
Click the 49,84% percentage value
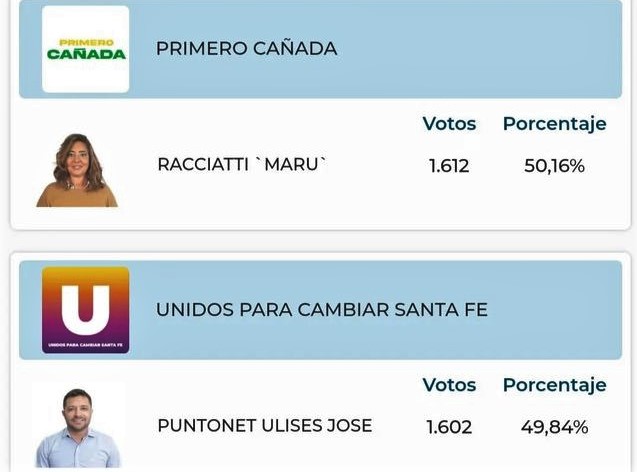(x=554, y=427)
